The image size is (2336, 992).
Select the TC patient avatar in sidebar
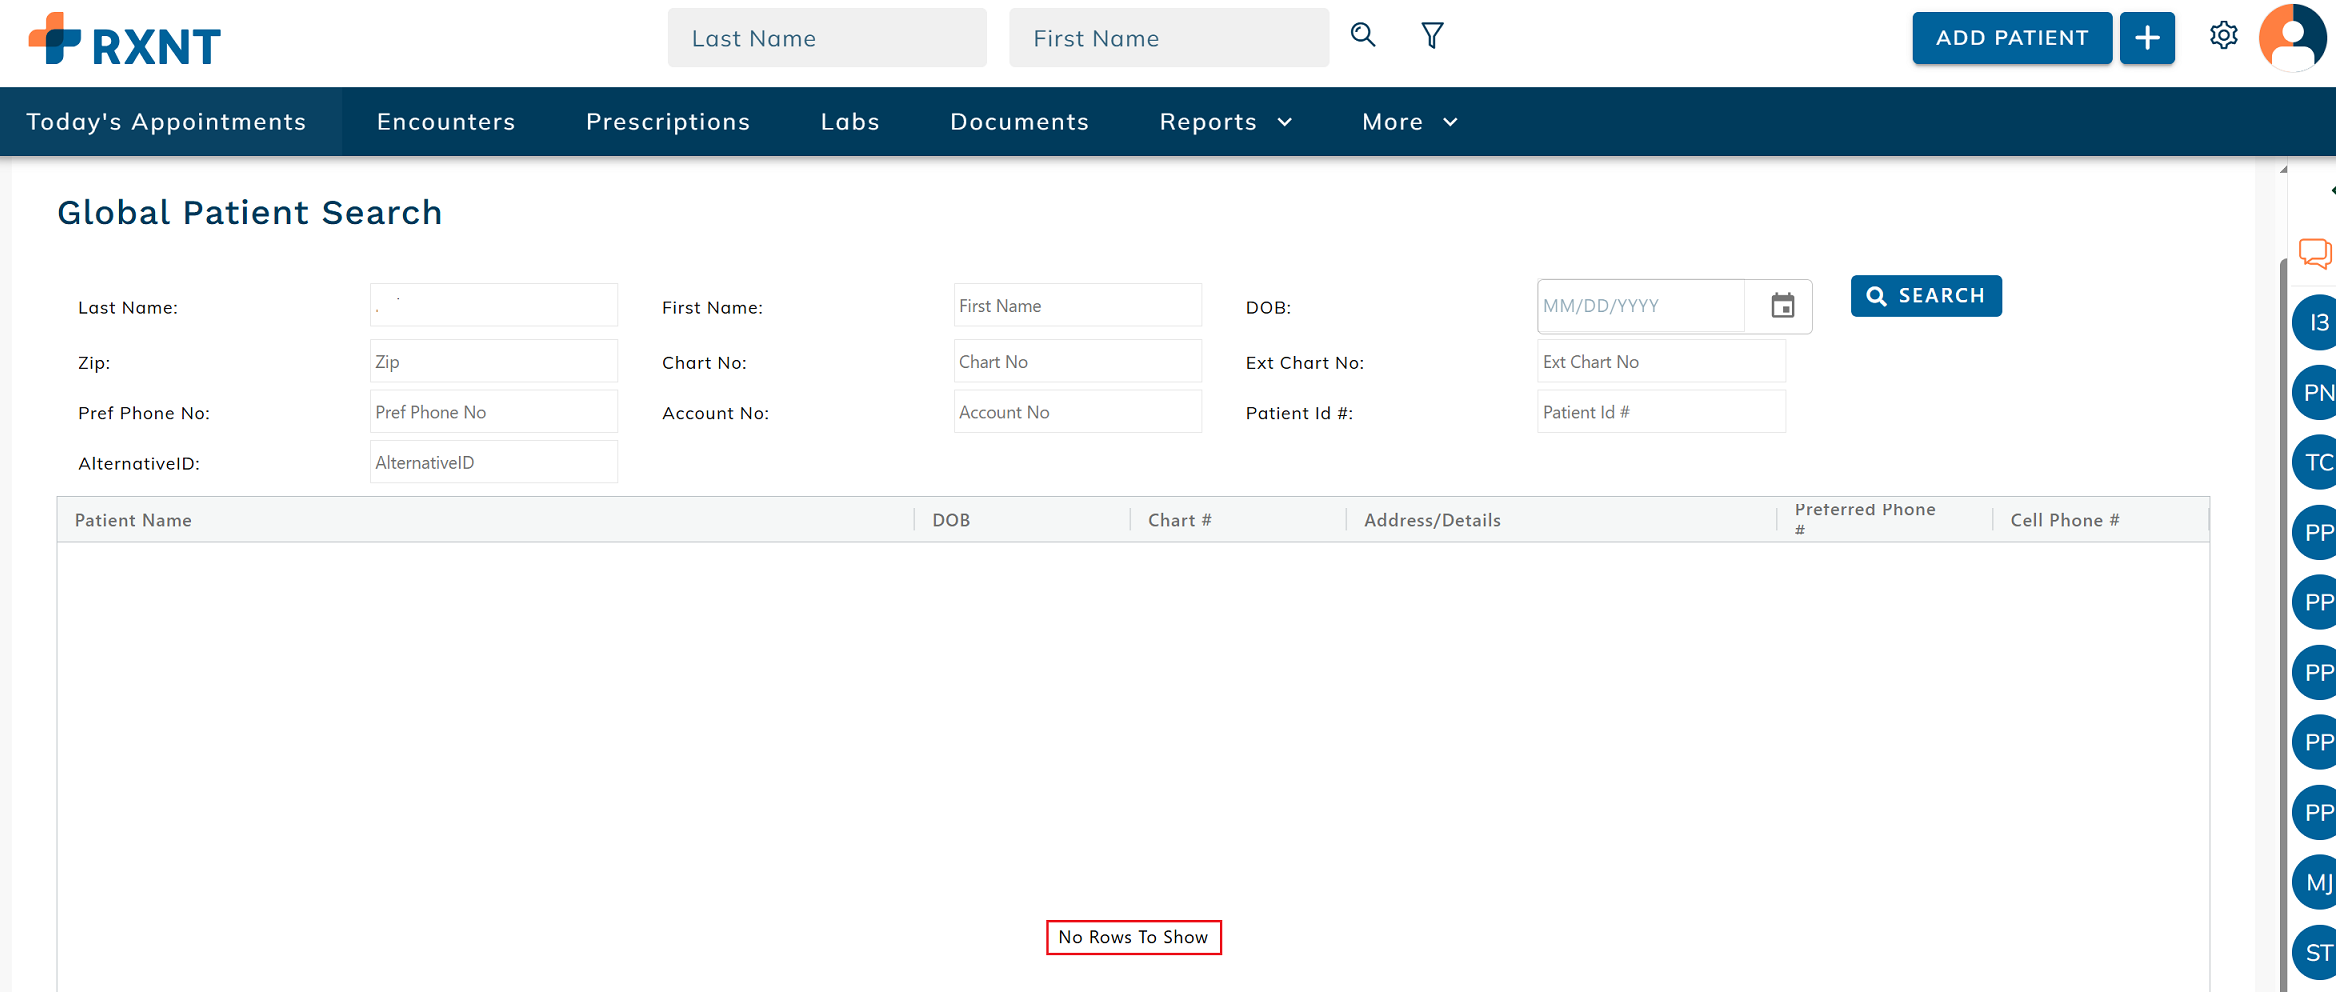coord(2316,462)
